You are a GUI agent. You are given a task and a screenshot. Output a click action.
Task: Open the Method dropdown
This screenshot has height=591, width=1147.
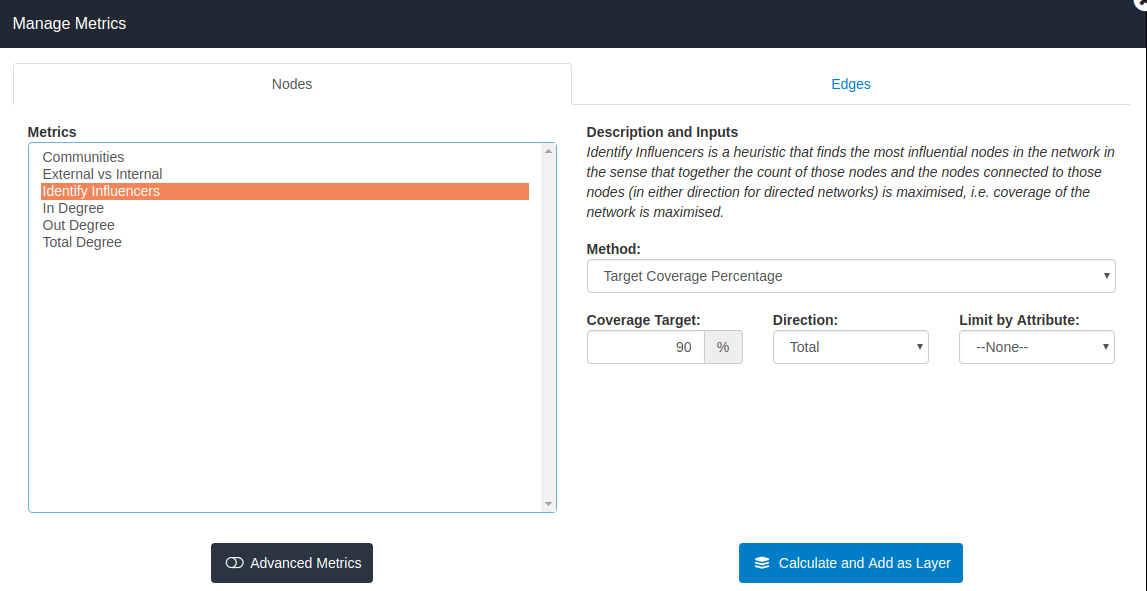pyautogui.click(x=851, y=276)
